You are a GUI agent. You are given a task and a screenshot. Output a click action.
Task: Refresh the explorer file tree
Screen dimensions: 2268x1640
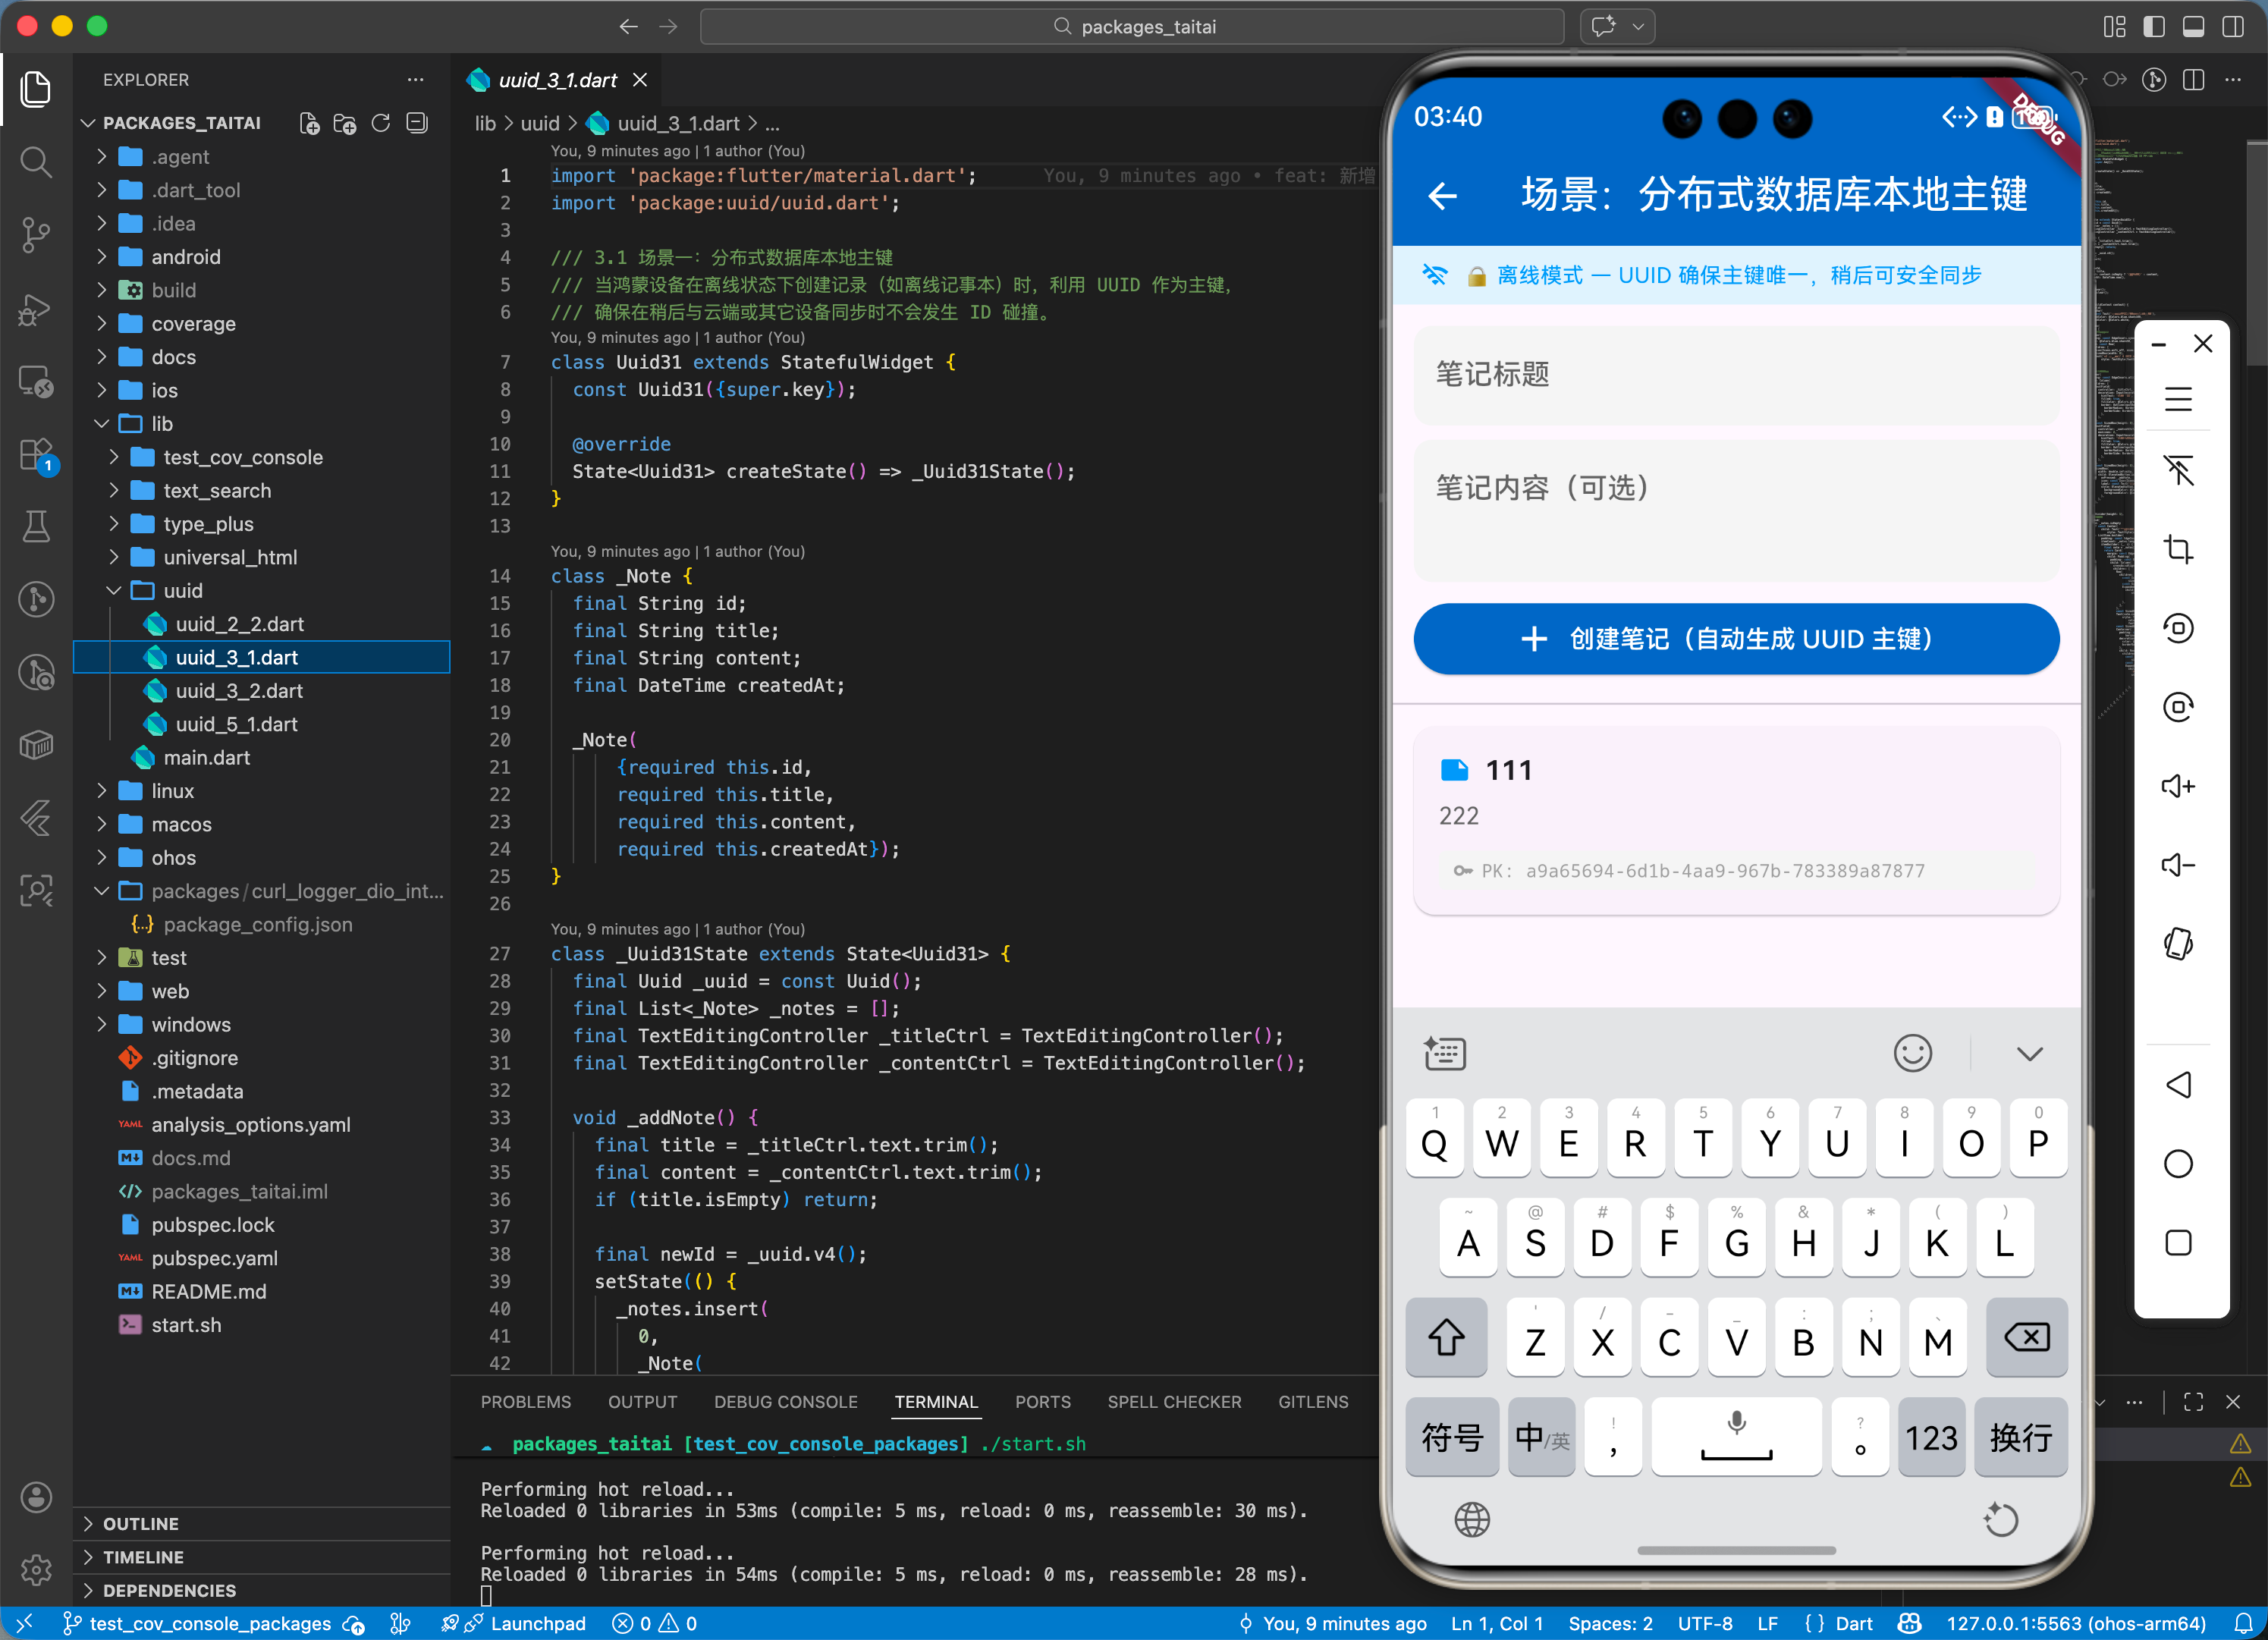coord(381,123)
